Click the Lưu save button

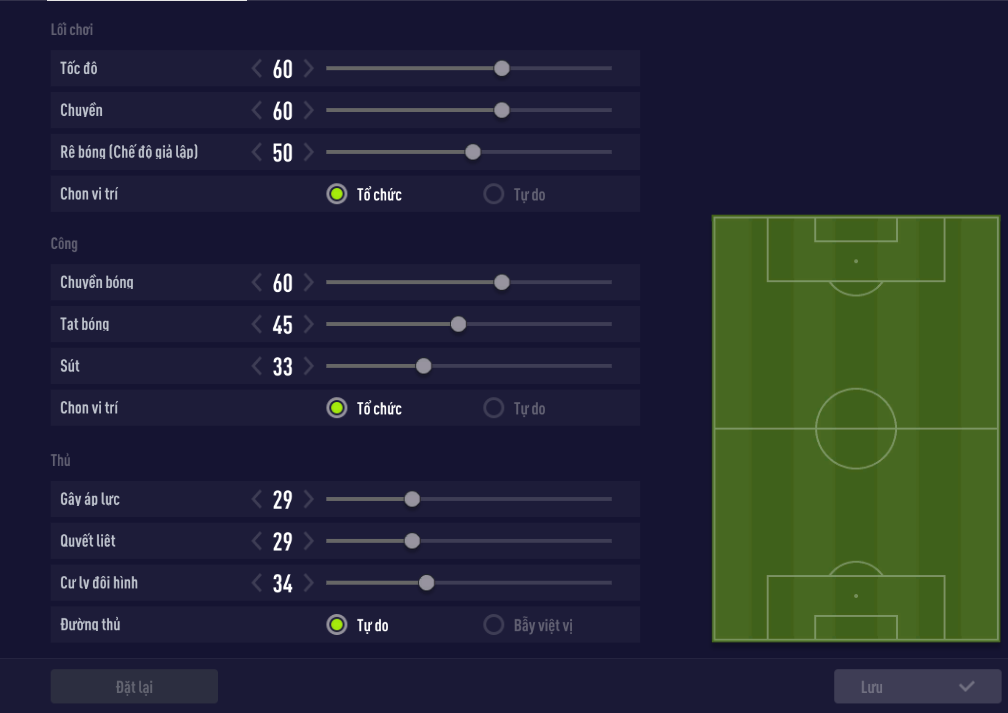tap(917, 687)
